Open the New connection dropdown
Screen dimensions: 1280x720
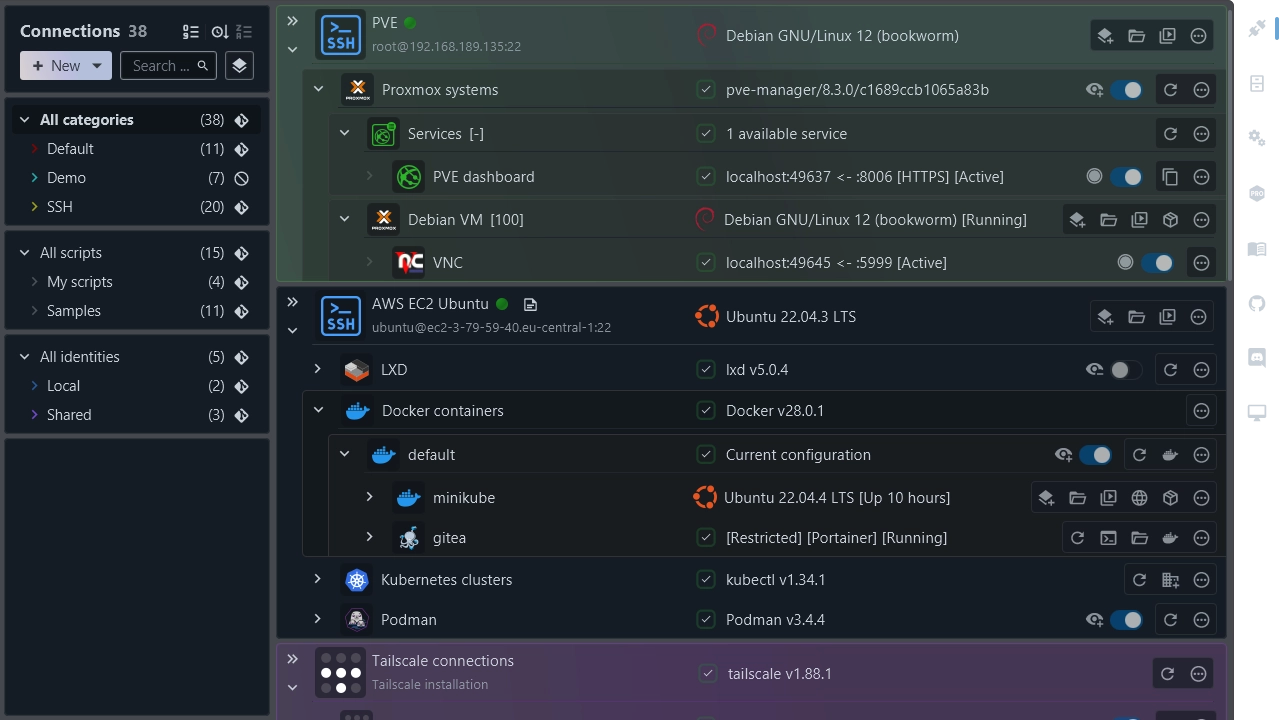(x=97, y=66)
